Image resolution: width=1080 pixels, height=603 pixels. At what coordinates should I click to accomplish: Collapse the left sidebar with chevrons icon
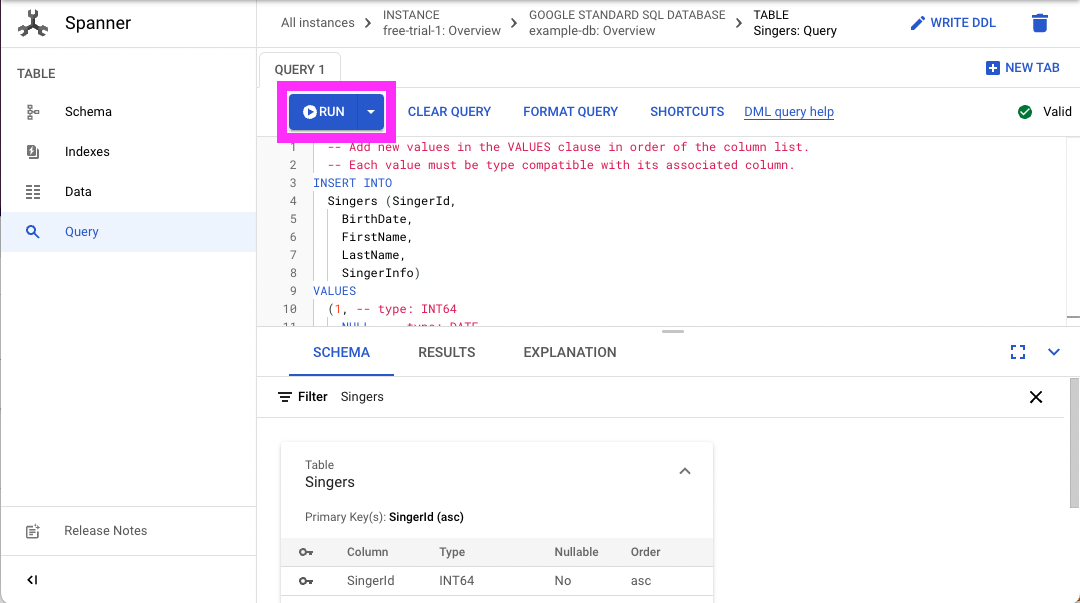point(30,580)
